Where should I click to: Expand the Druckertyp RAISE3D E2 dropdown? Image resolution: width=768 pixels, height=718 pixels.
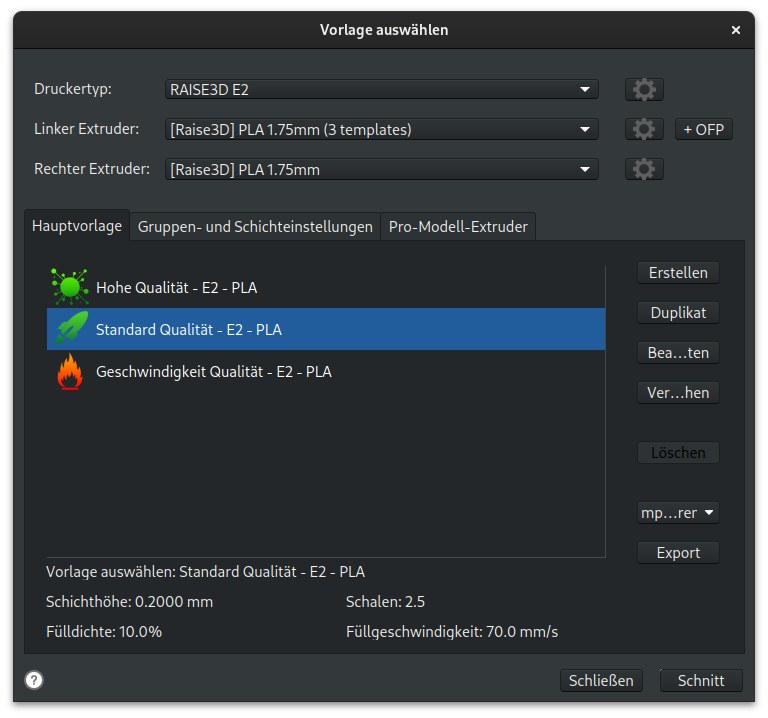381,89
